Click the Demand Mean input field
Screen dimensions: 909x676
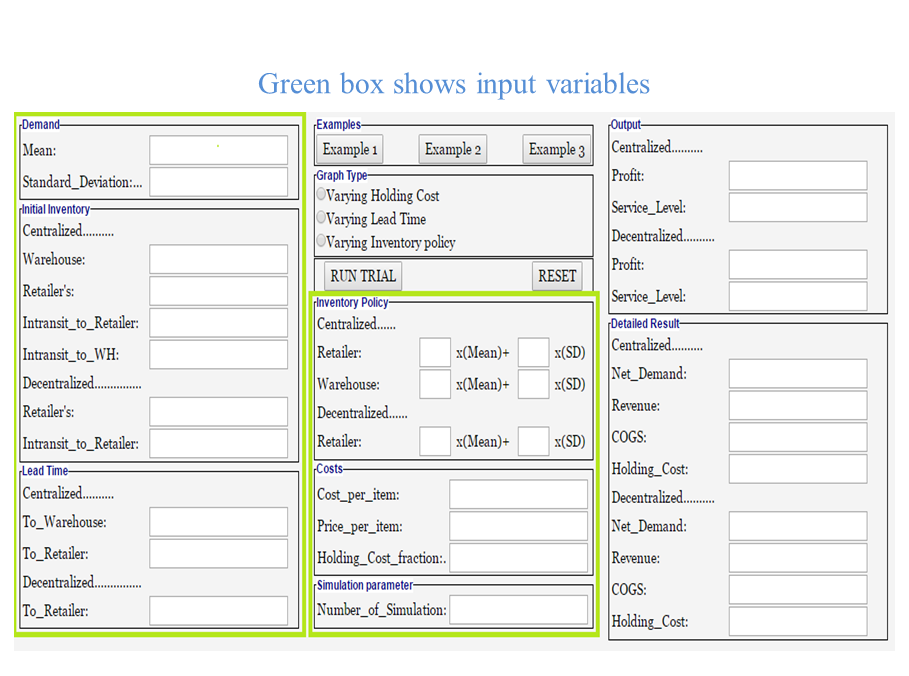pos(219,150)
